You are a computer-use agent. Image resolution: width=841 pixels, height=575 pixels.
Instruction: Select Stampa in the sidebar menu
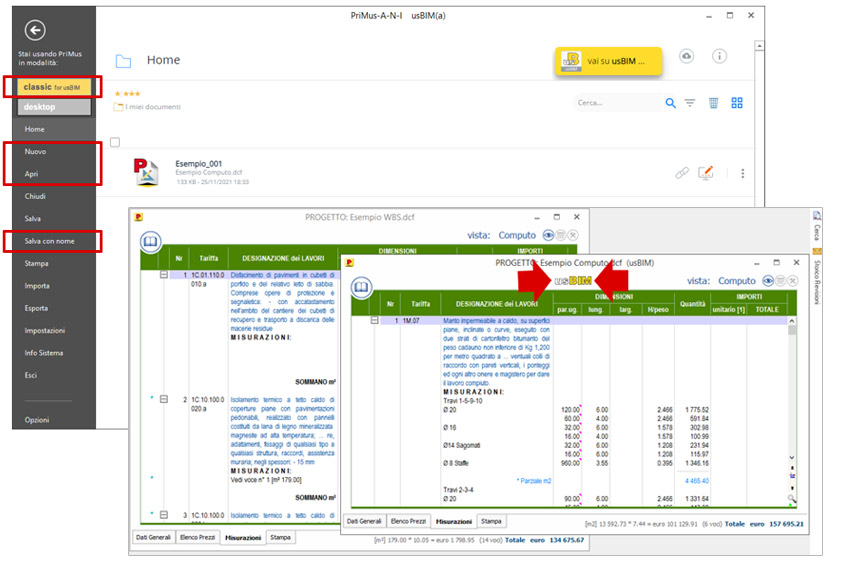tap(36, 264)
